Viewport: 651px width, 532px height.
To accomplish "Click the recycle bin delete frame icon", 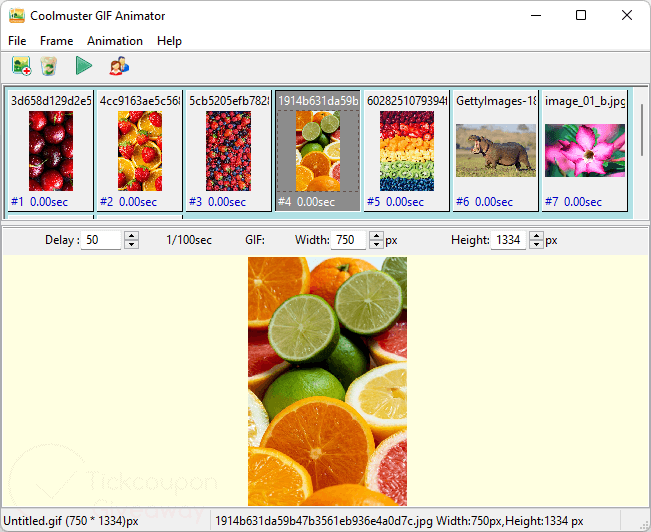I will point(49,67).
